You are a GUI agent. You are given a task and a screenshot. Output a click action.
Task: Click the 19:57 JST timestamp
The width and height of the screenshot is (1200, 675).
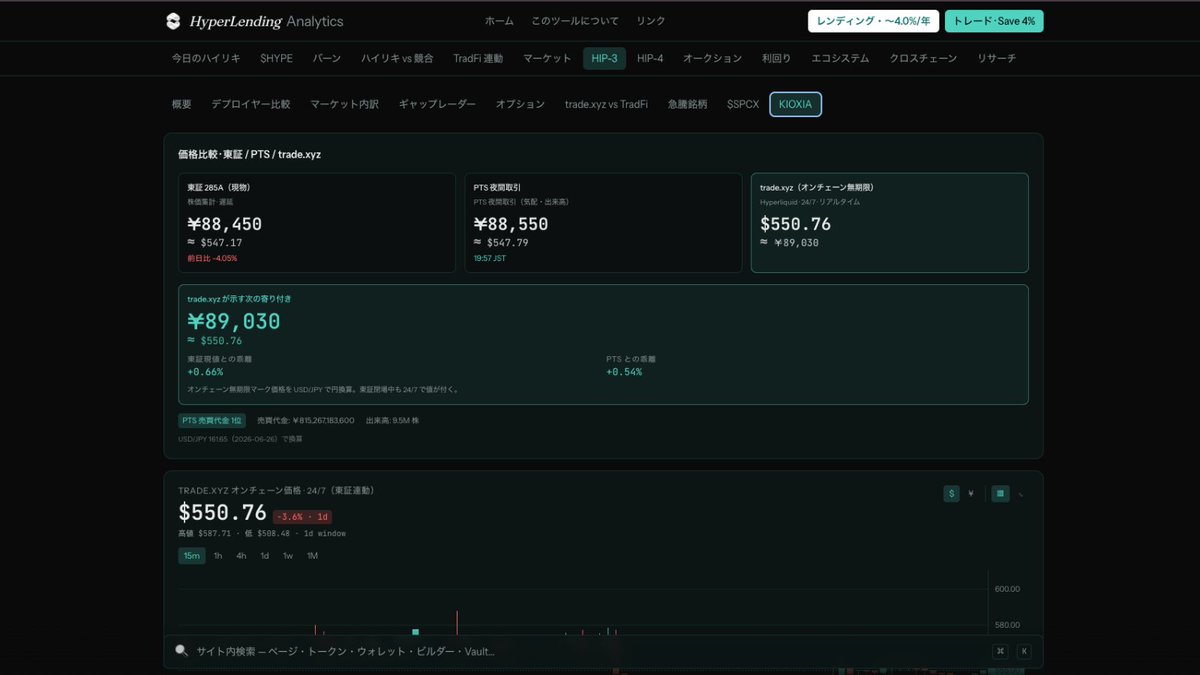point(492,258)
